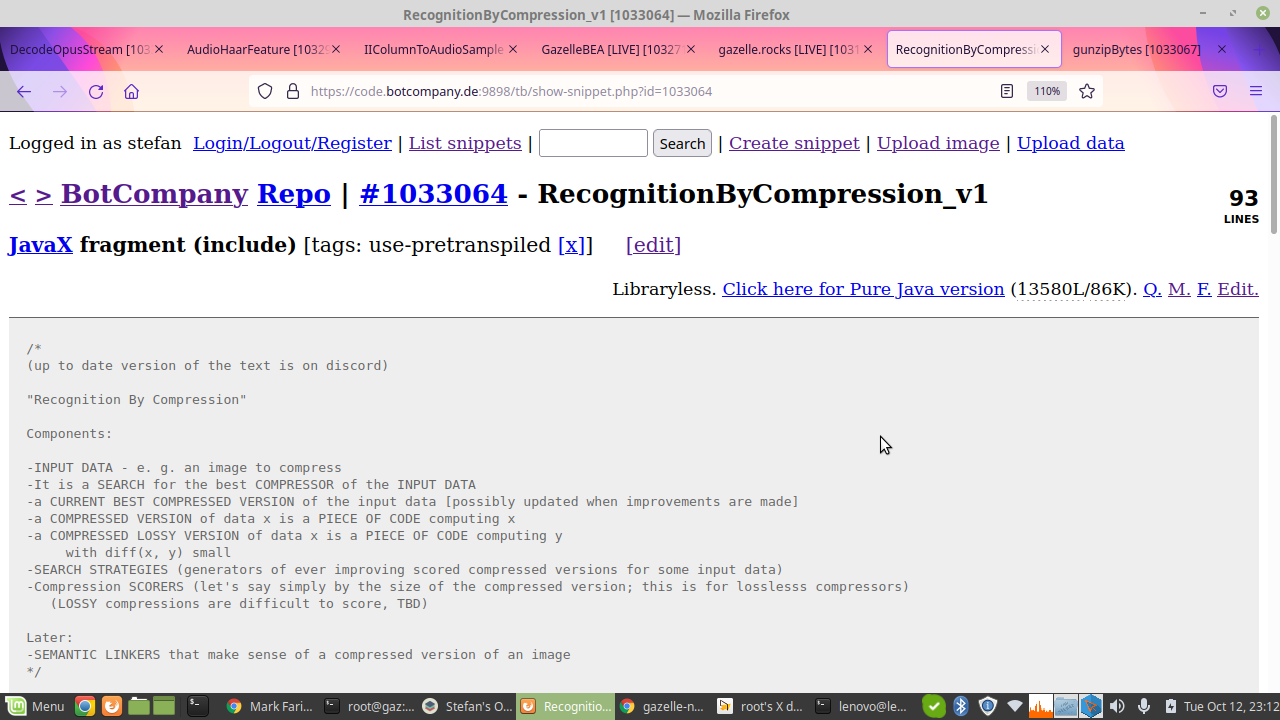Reset the 110% zoom level badge

1046,91
